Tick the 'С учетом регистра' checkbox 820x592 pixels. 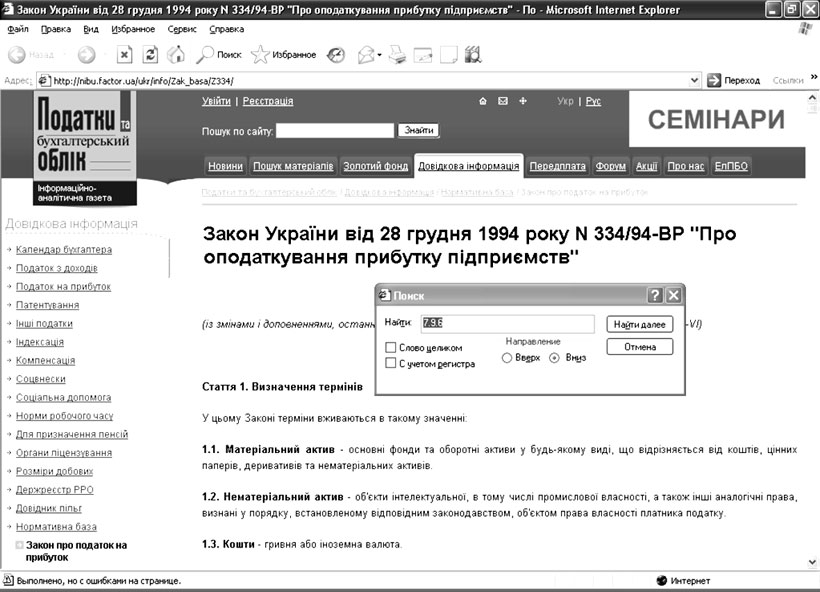(391, 364)
